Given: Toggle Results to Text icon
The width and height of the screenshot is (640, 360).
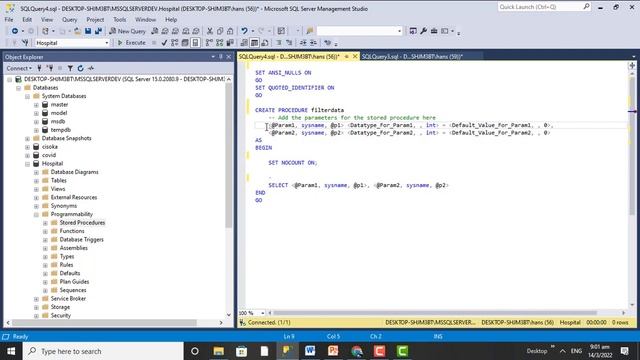Looking at the screenshot, I should 244,42.
